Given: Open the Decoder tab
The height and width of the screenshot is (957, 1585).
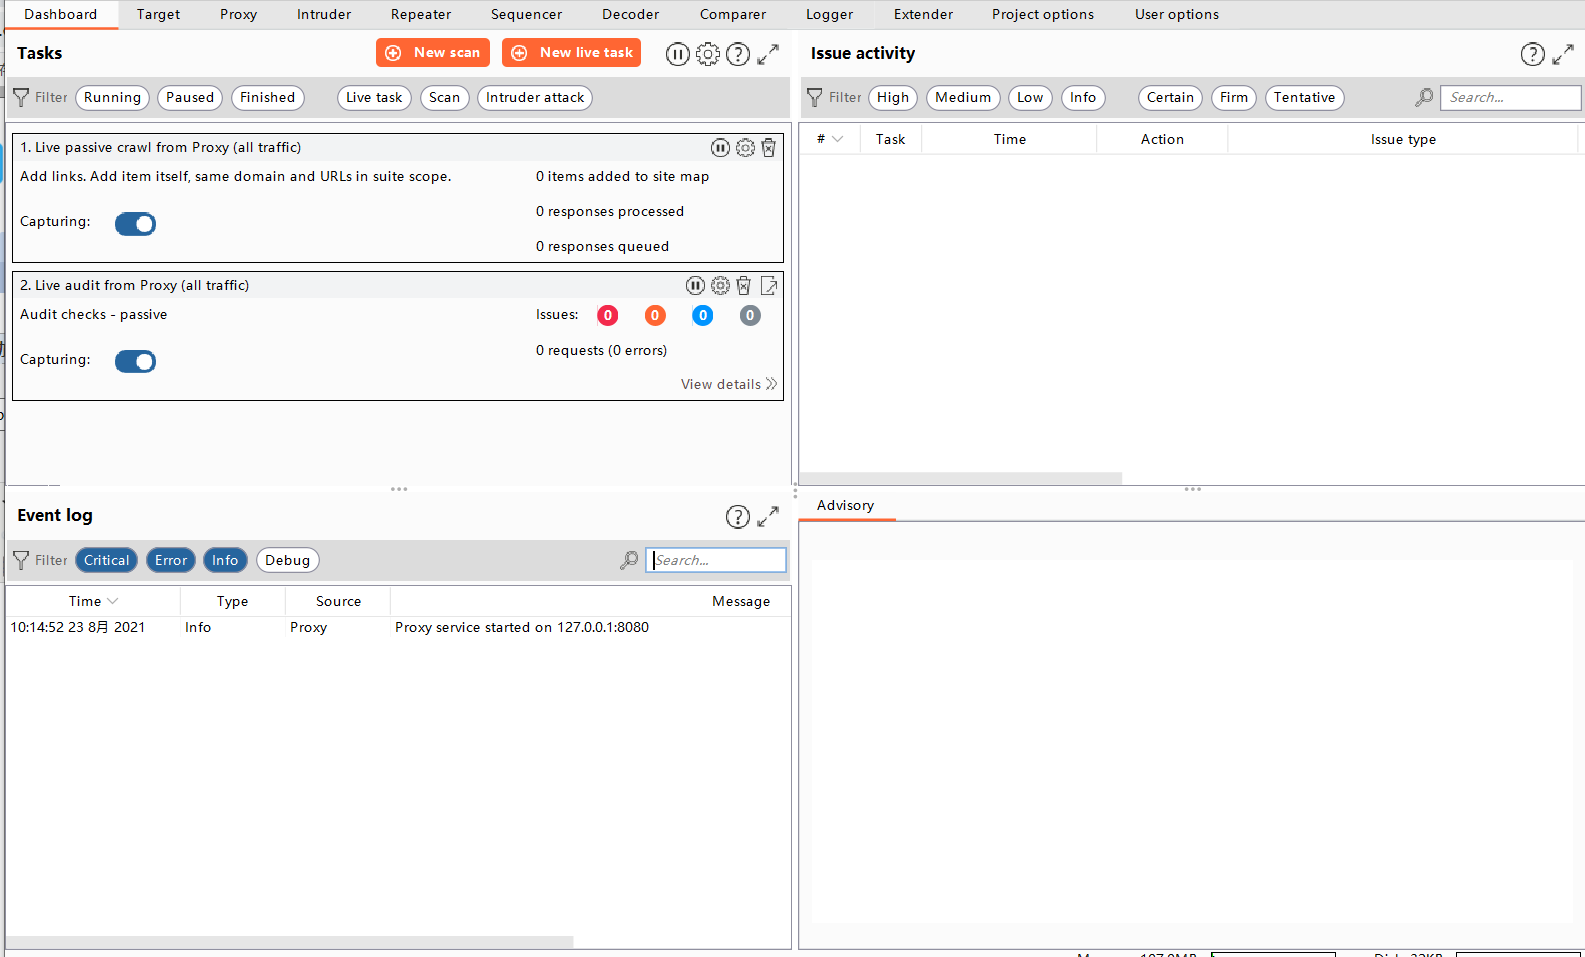Looking at the screenshot, I should (x=631, y=15).
